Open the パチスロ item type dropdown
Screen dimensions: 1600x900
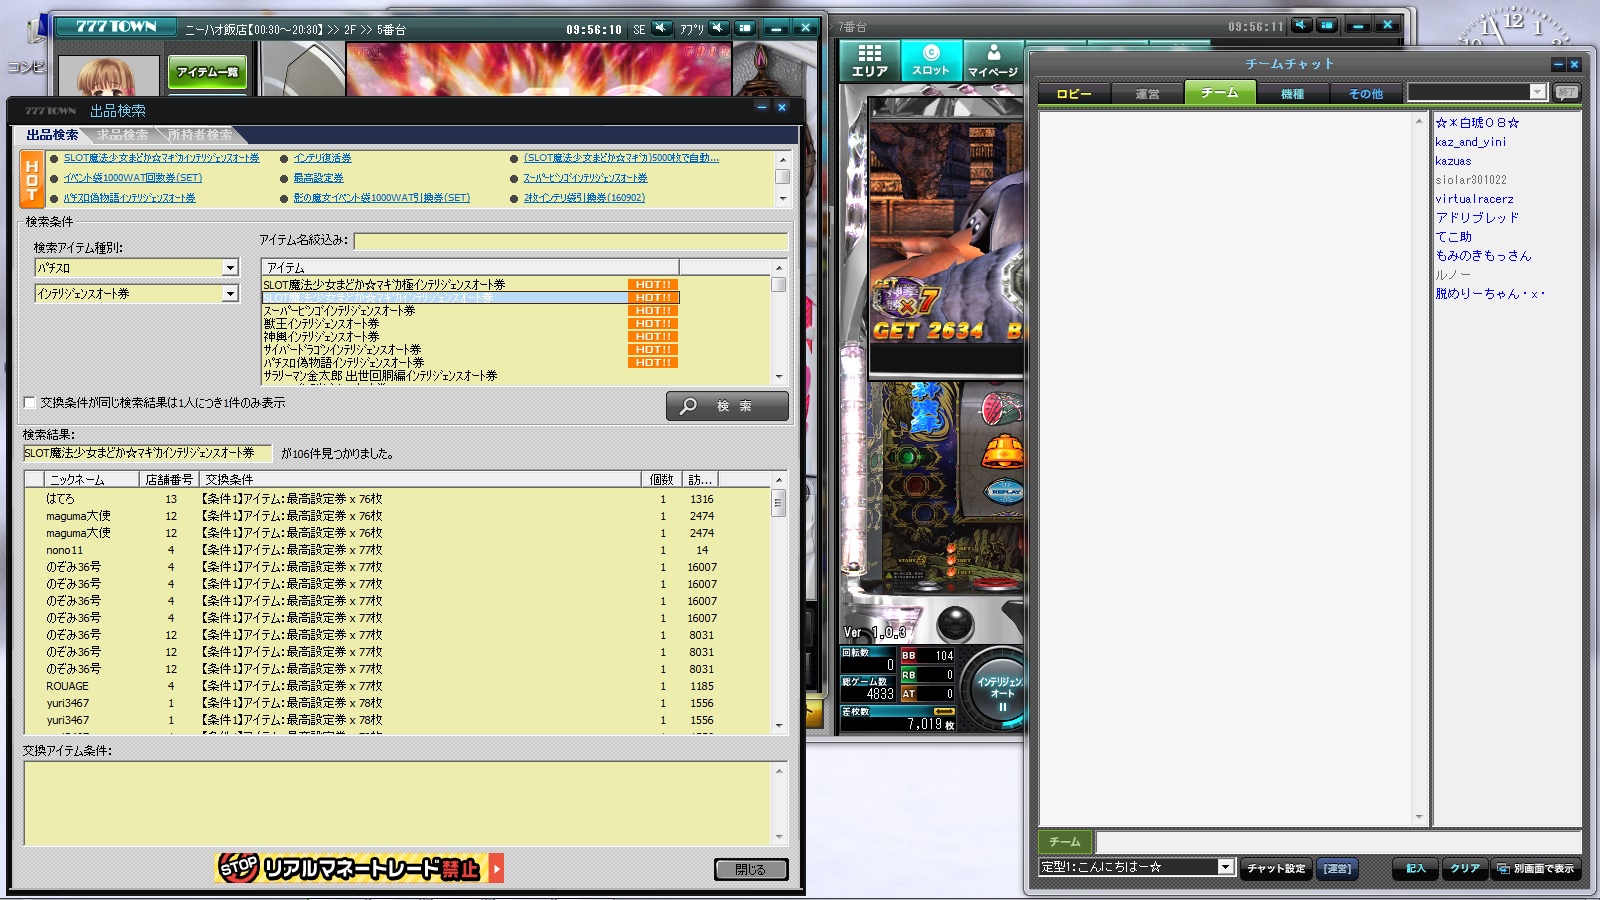click(x=137, y=268)
